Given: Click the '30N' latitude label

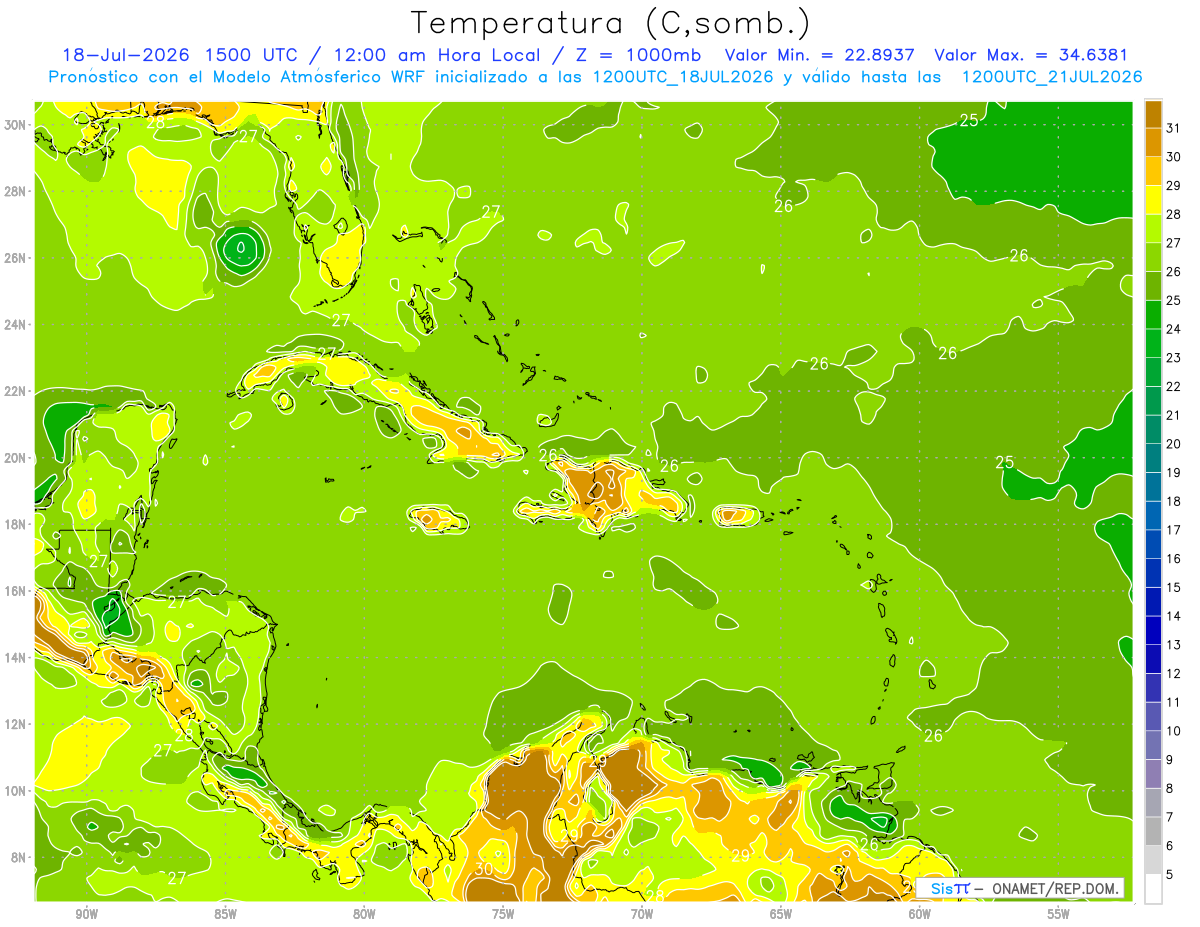Looking at the screenshot, I should 16,125.
